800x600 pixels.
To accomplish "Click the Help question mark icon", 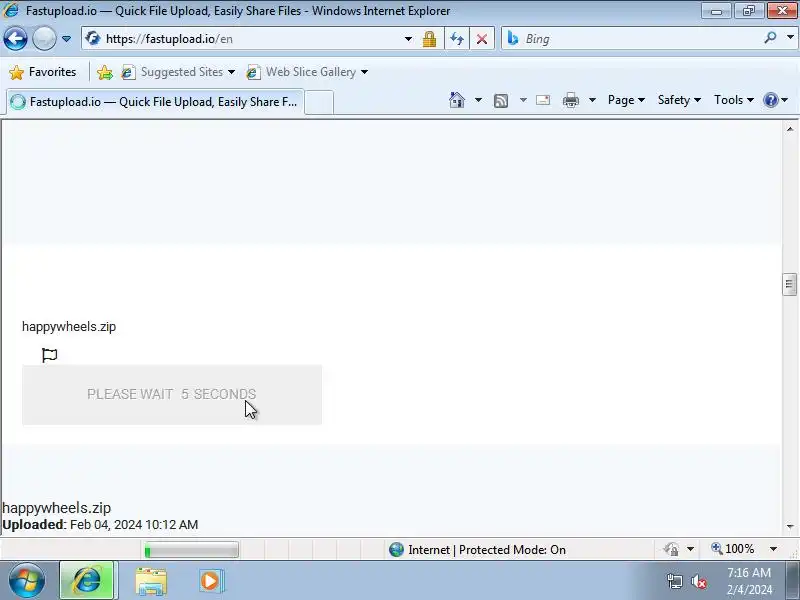I will click(770, 100).
